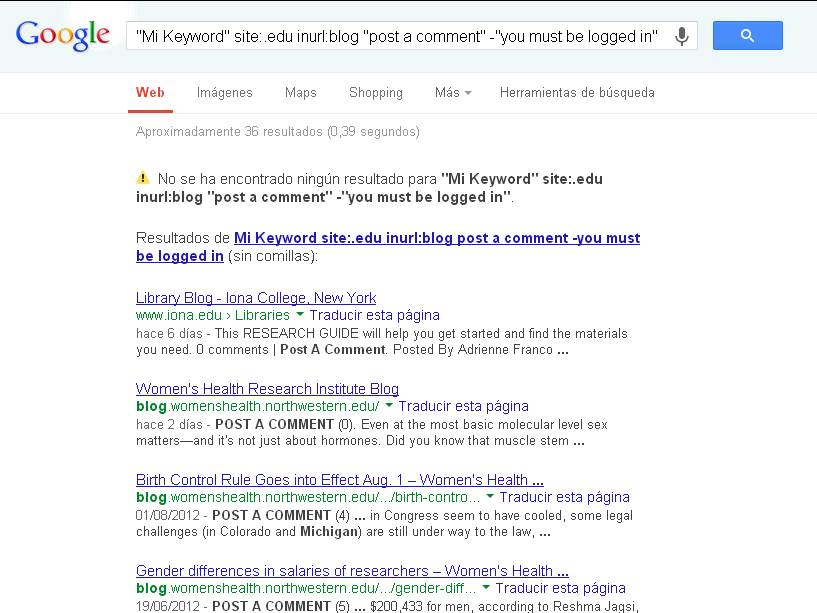This screenshot has height=613, width=817.
Task: Translate the Women's Health Research Institute Blog page
Action: (464, 406)
